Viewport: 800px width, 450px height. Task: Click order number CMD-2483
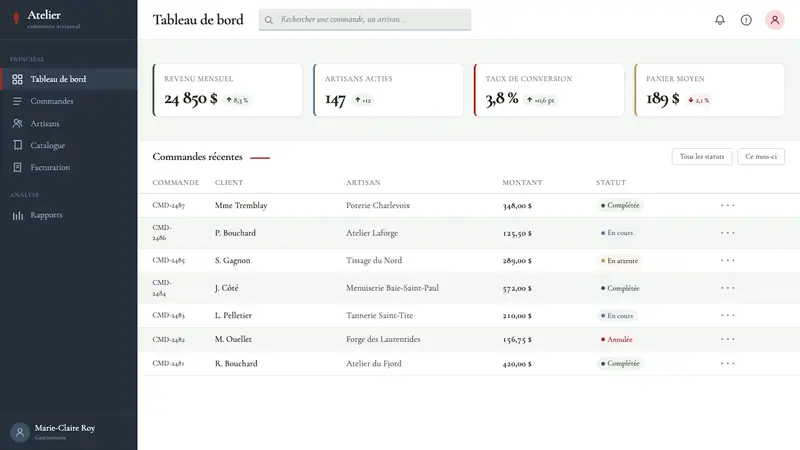pos(168,315)
